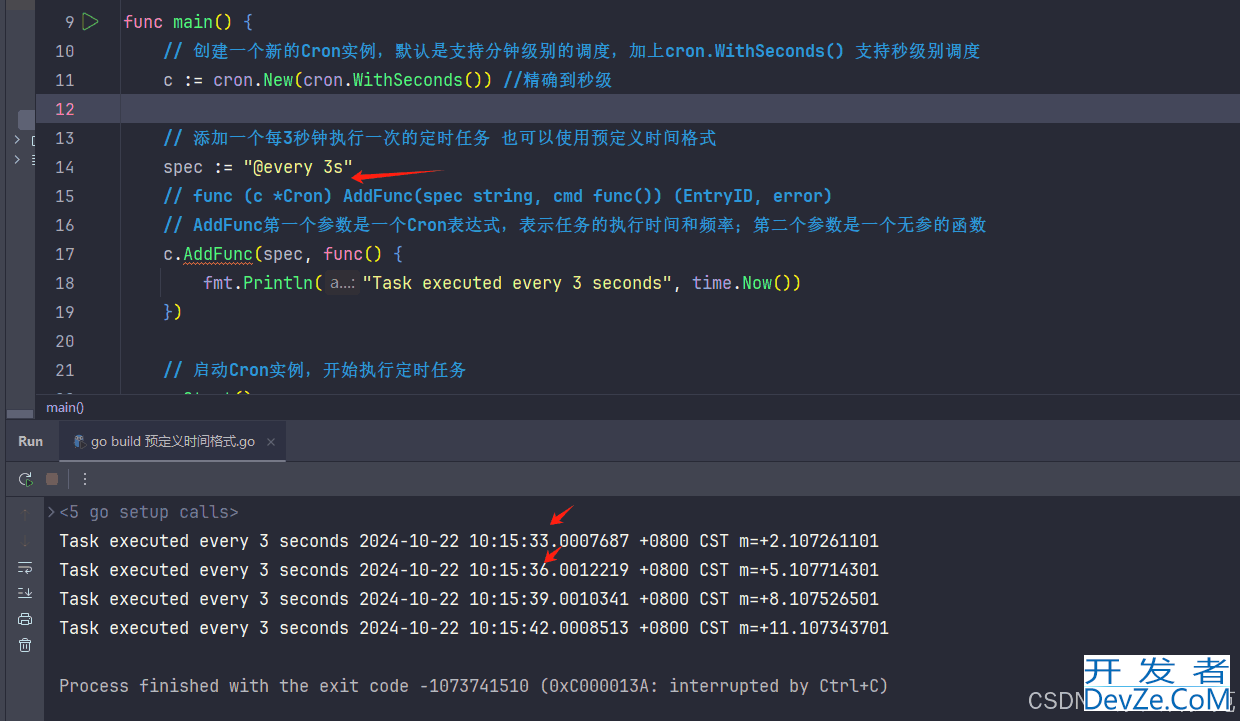Click the main() breadcrumb below the editor

point(65,407)
